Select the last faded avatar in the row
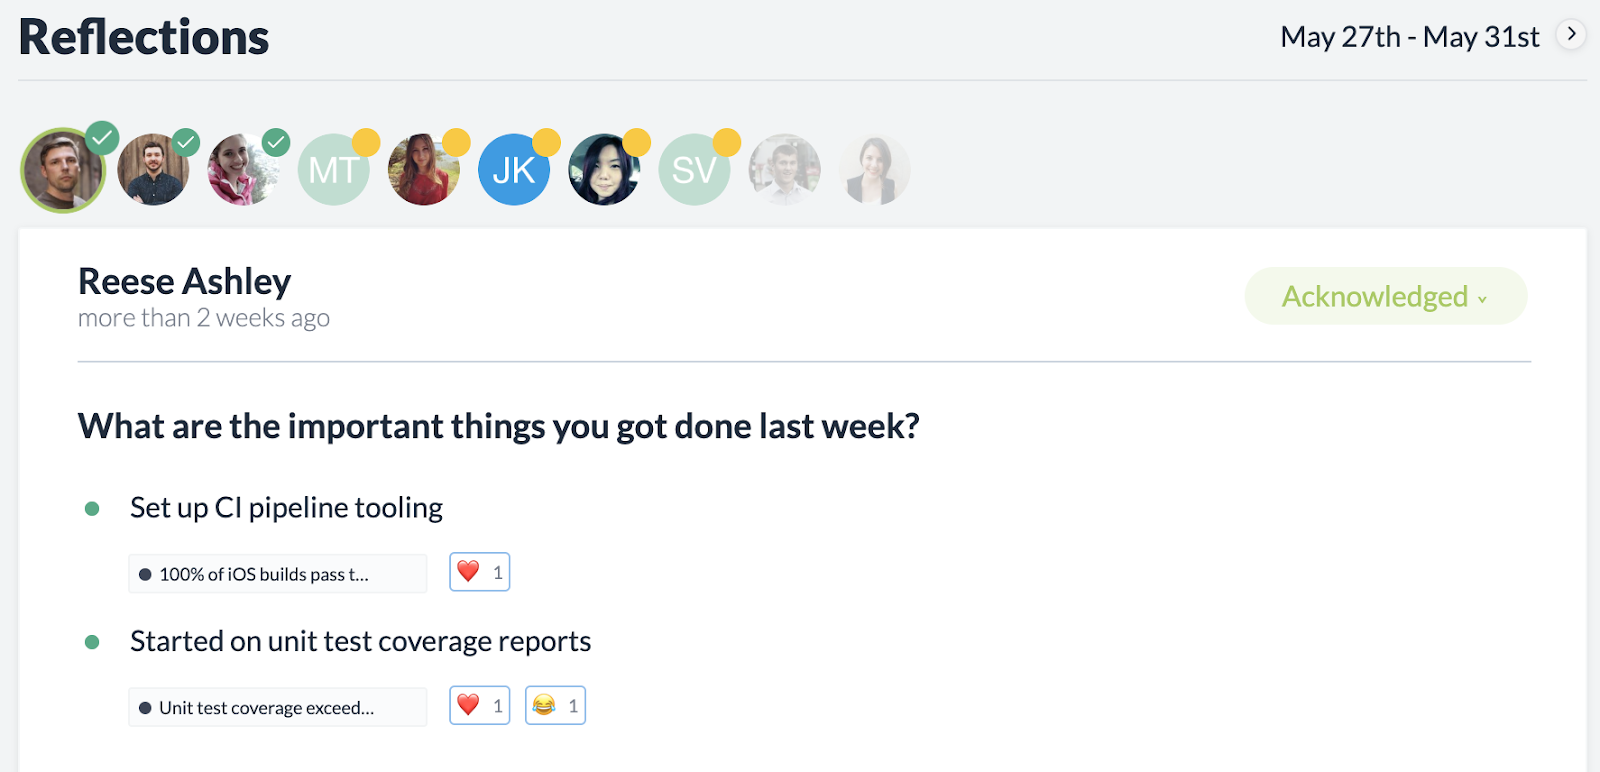Viewport: 1600px width, 772px height. pos(874,170)
